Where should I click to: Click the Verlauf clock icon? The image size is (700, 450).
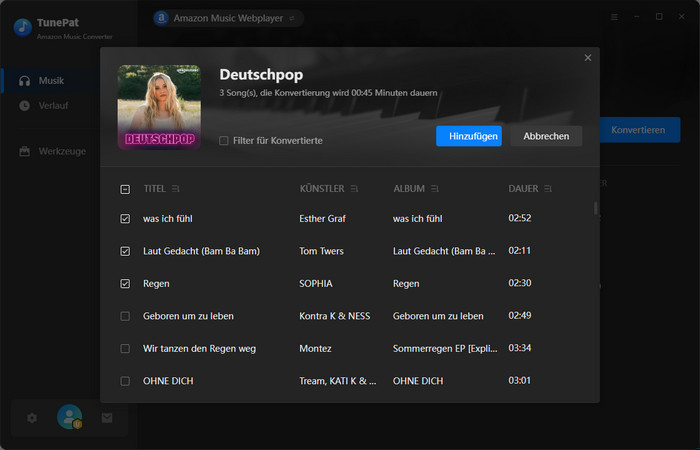[x=25, y=106]
